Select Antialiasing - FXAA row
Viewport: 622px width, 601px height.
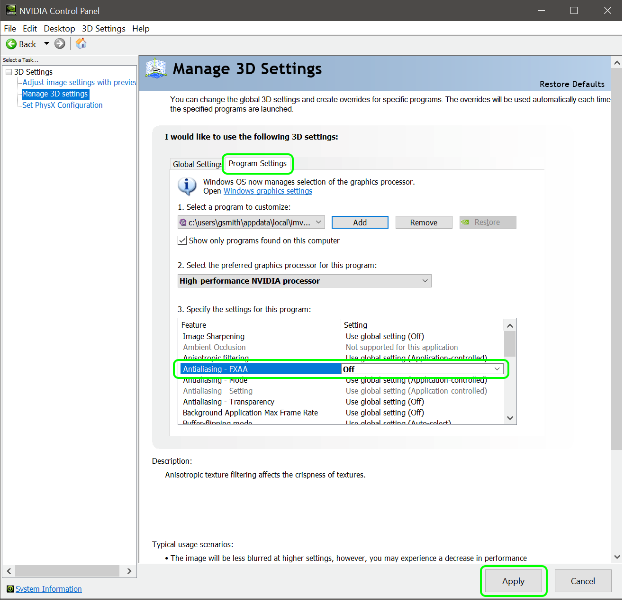point(261,369)
